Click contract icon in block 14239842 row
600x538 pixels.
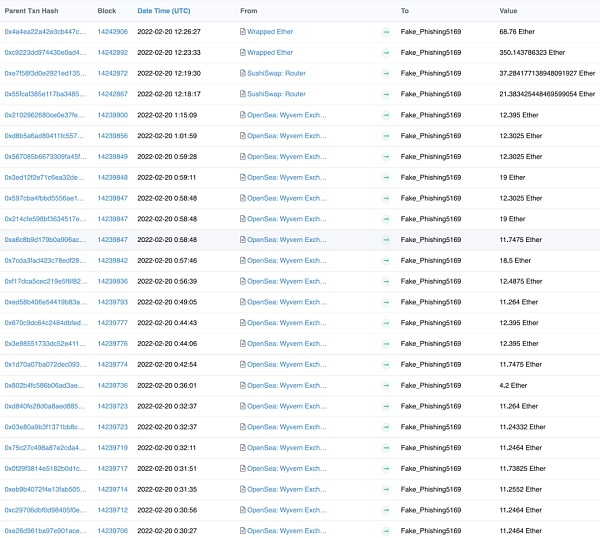[x=243, y=260]
